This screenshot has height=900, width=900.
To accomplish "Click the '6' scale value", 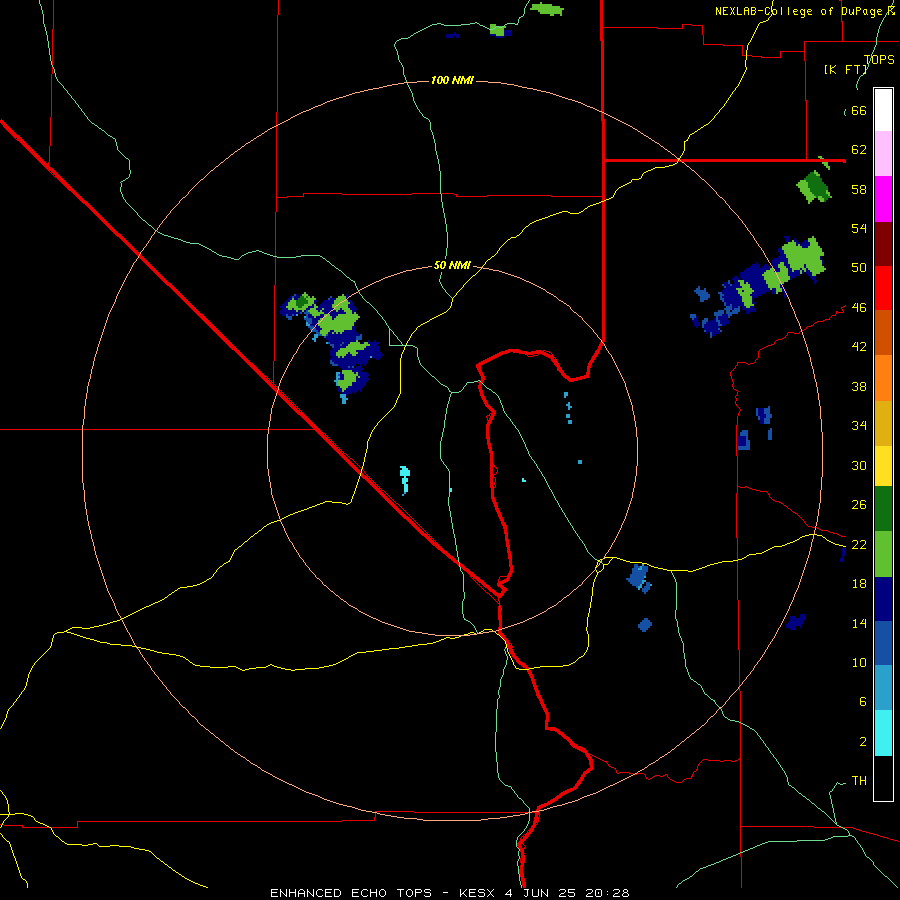I will point(862,702).
